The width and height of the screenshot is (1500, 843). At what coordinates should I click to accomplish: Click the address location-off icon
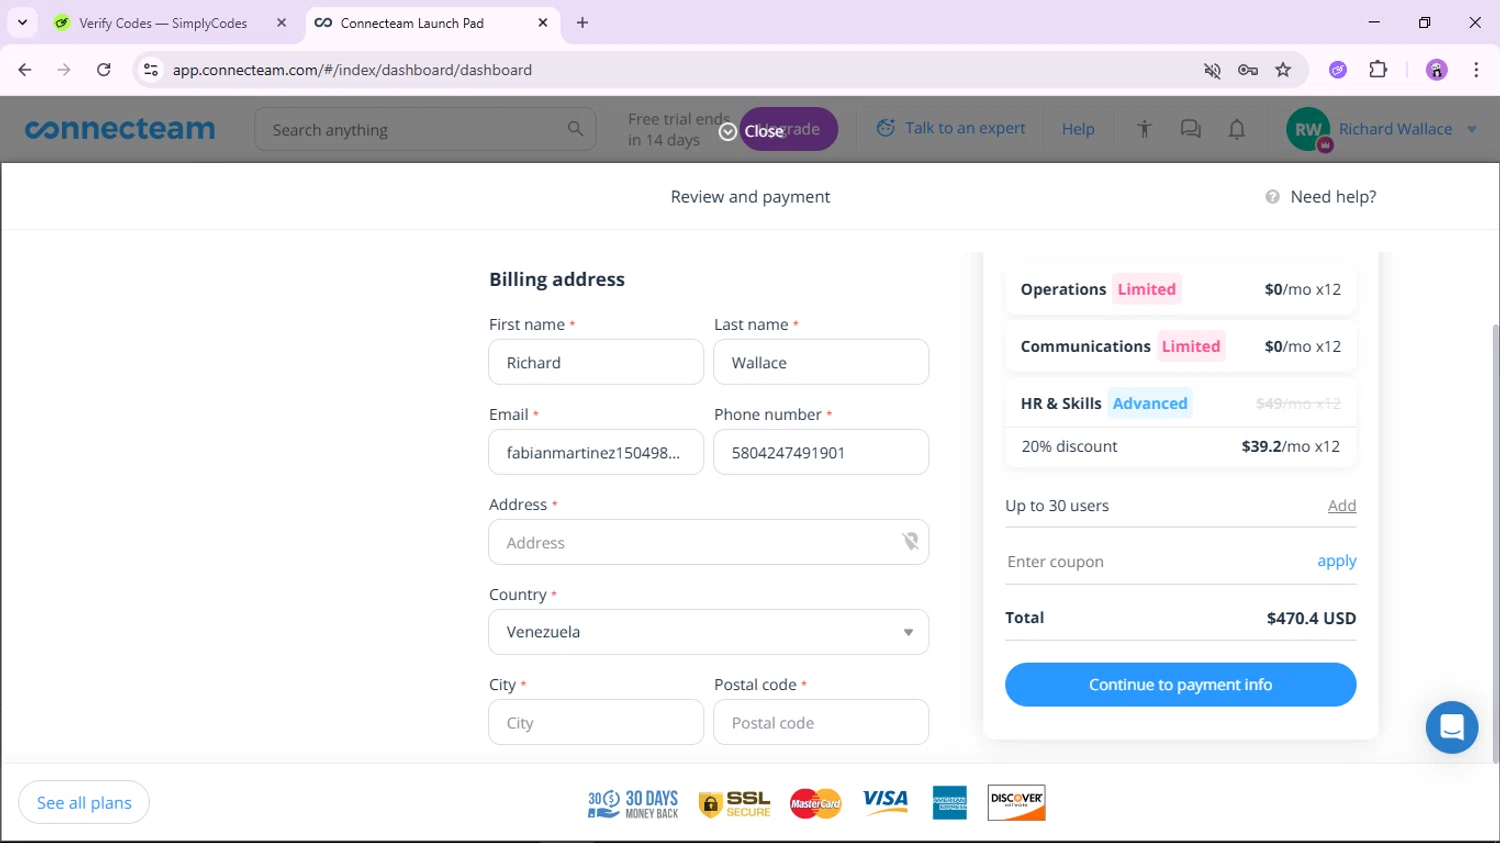click(910, 542)
